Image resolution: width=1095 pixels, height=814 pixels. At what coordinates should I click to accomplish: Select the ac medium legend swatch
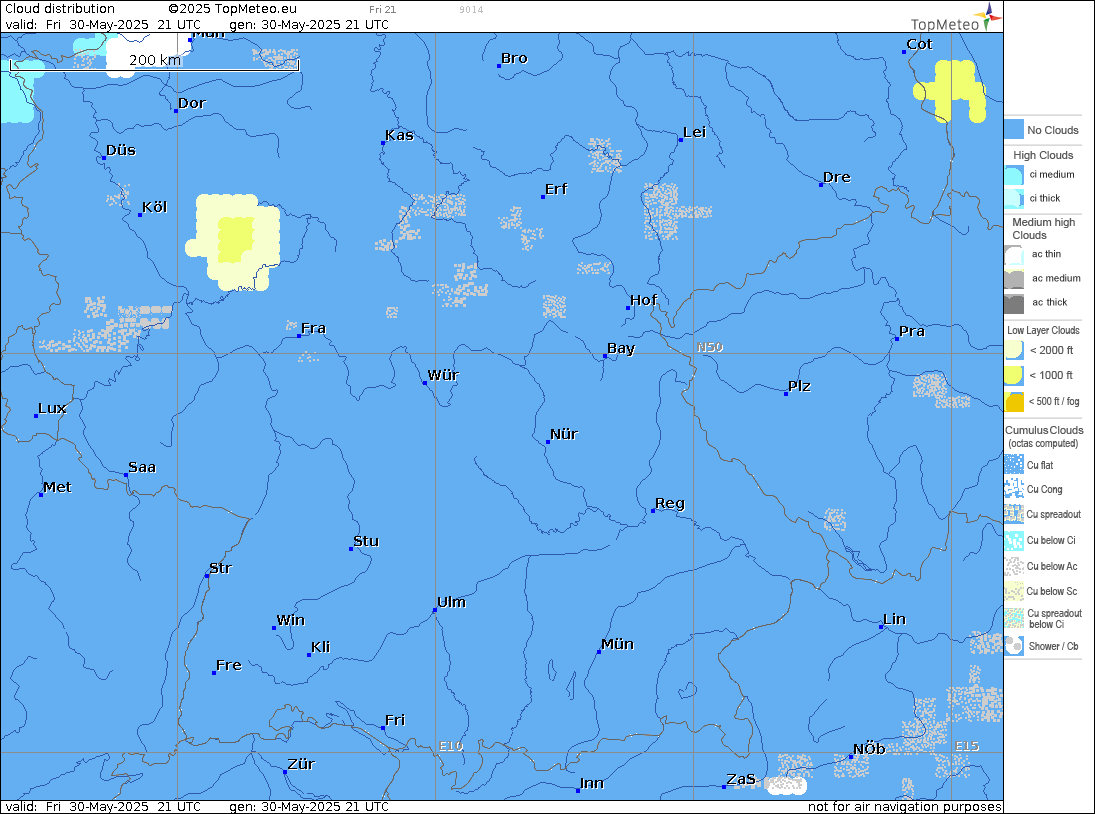1014,279
